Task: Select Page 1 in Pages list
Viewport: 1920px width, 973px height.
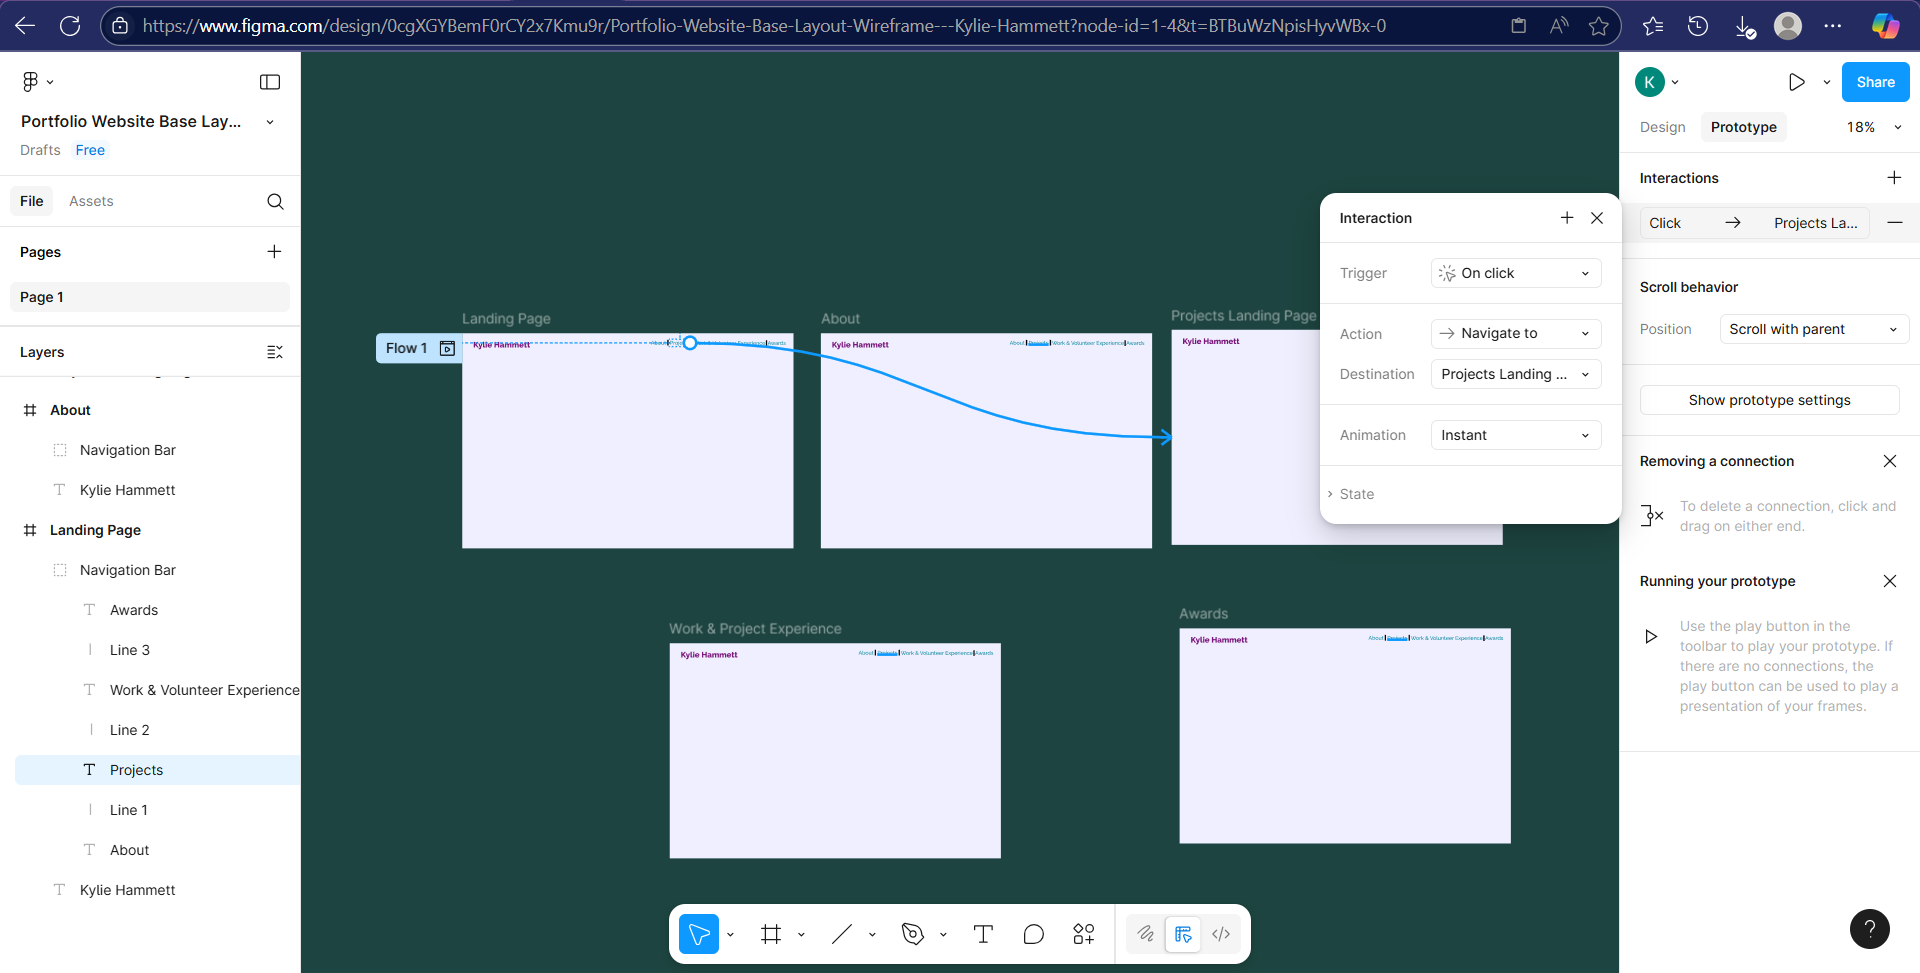Action: [150, 297]
